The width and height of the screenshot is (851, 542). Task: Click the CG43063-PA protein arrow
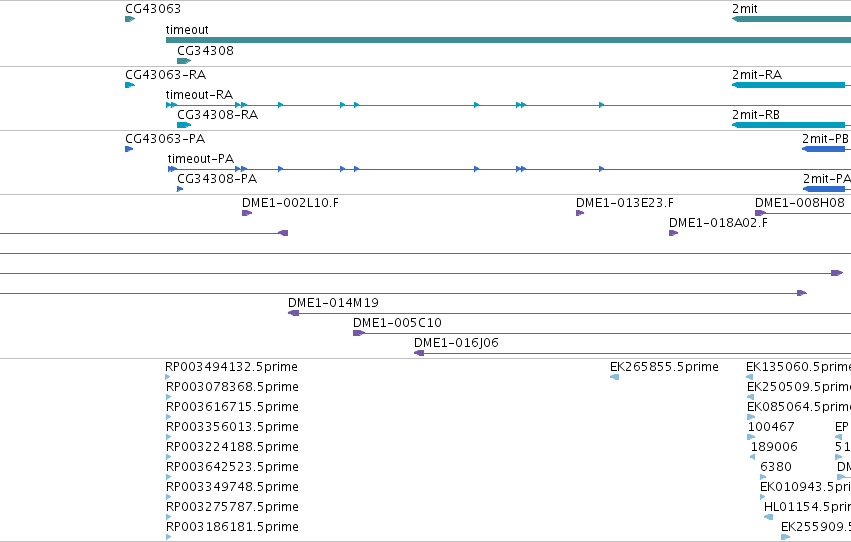pyautogui.click(x=129, y=149)
